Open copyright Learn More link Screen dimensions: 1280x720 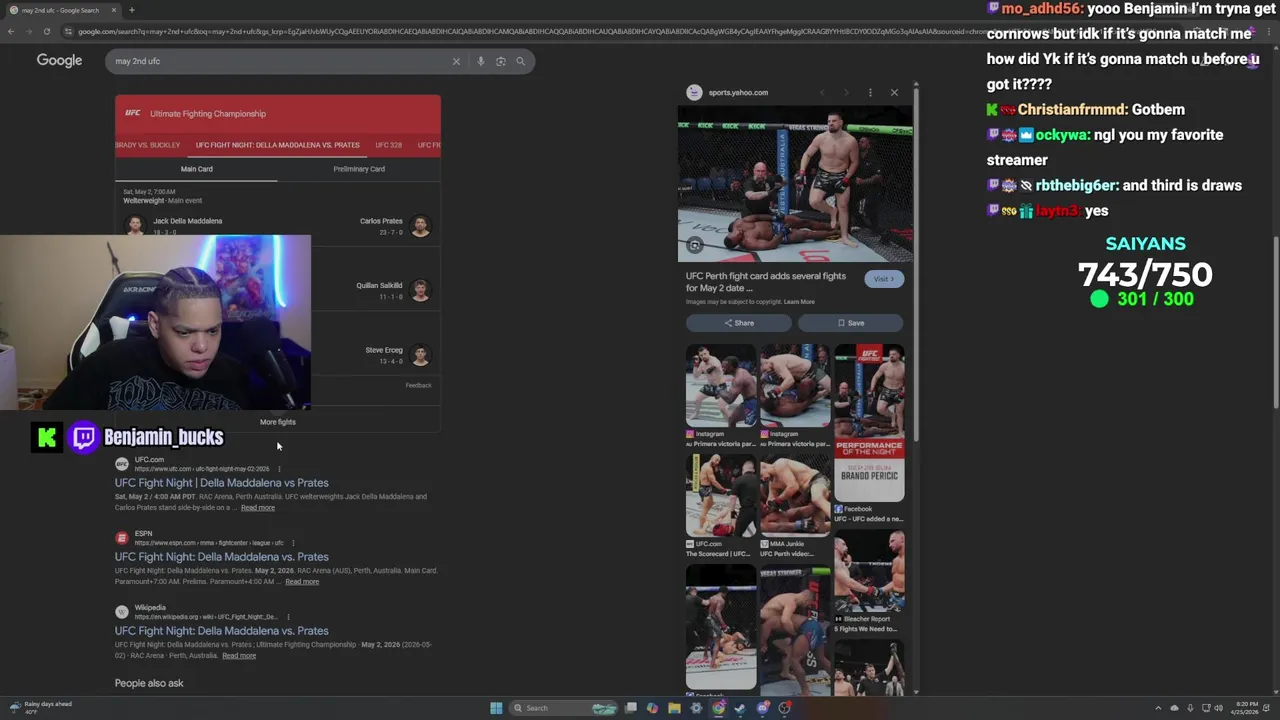click(799, 302)
